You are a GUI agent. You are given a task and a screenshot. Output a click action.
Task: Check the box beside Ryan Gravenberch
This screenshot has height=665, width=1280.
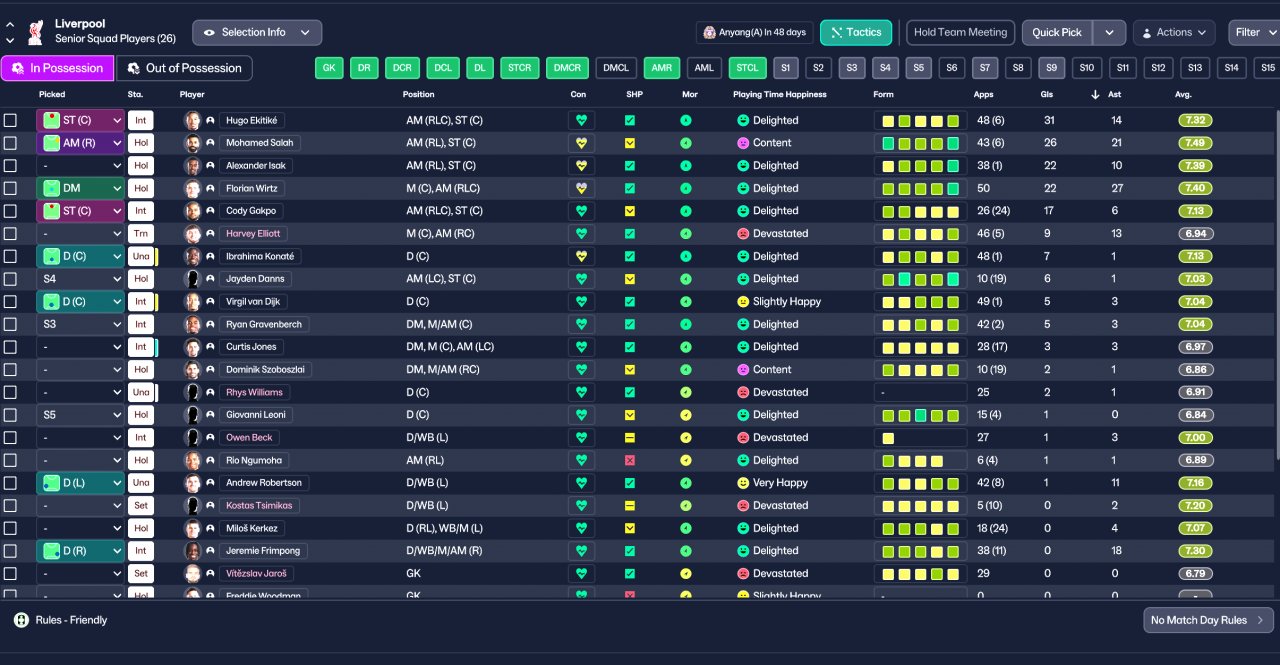[x=10, y=324]
